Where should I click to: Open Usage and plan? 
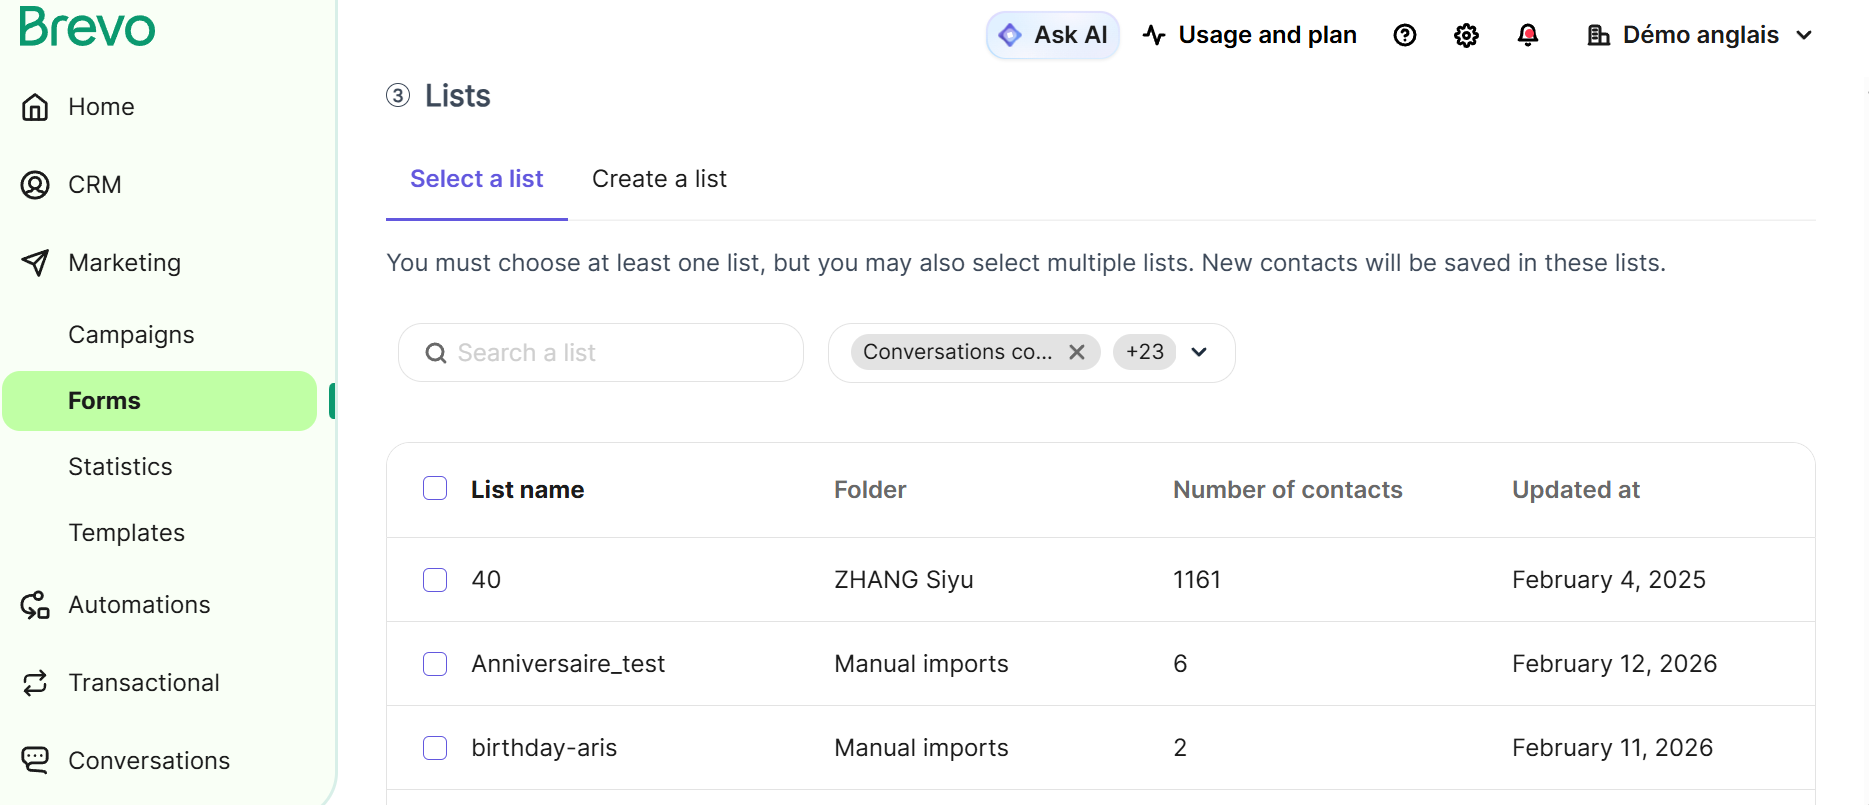coord(1250,36)
